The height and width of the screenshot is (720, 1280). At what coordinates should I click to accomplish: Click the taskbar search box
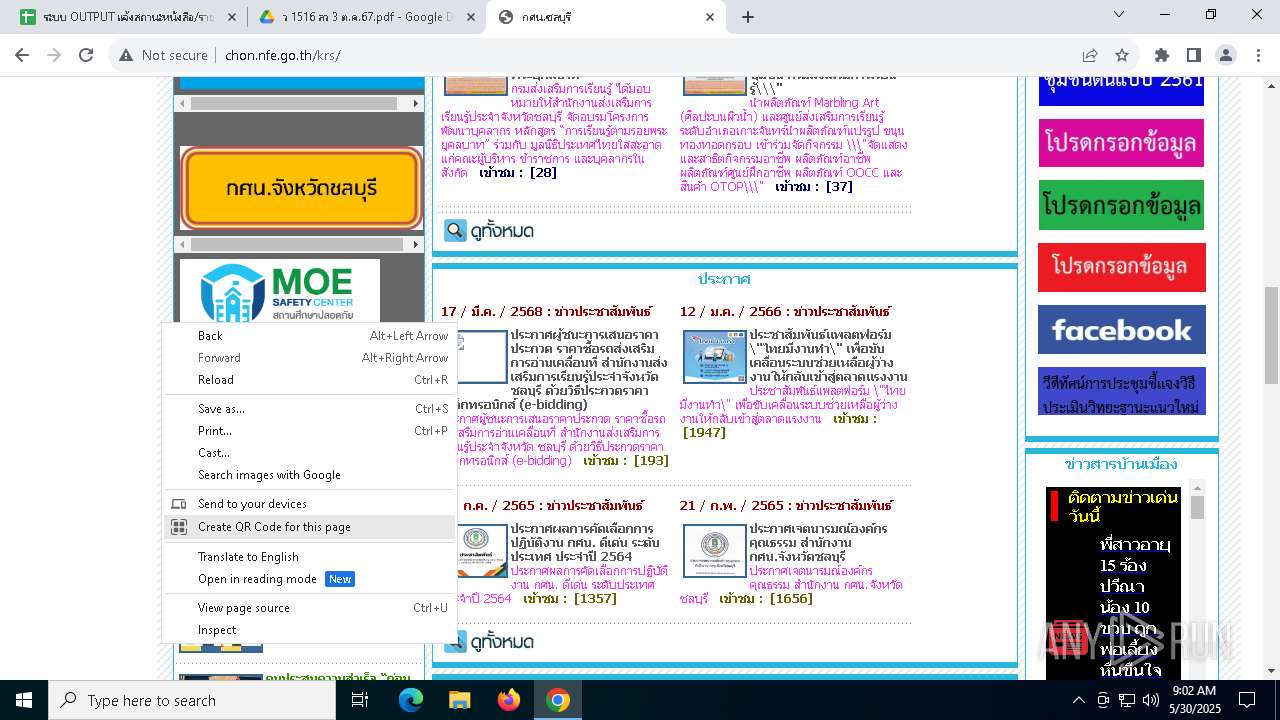coord(192,700)
